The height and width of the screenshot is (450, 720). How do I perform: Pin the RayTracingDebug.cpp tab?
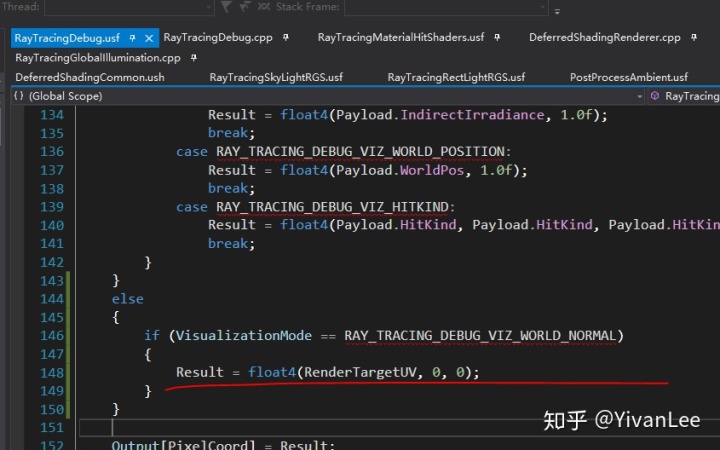coord(286,38)
